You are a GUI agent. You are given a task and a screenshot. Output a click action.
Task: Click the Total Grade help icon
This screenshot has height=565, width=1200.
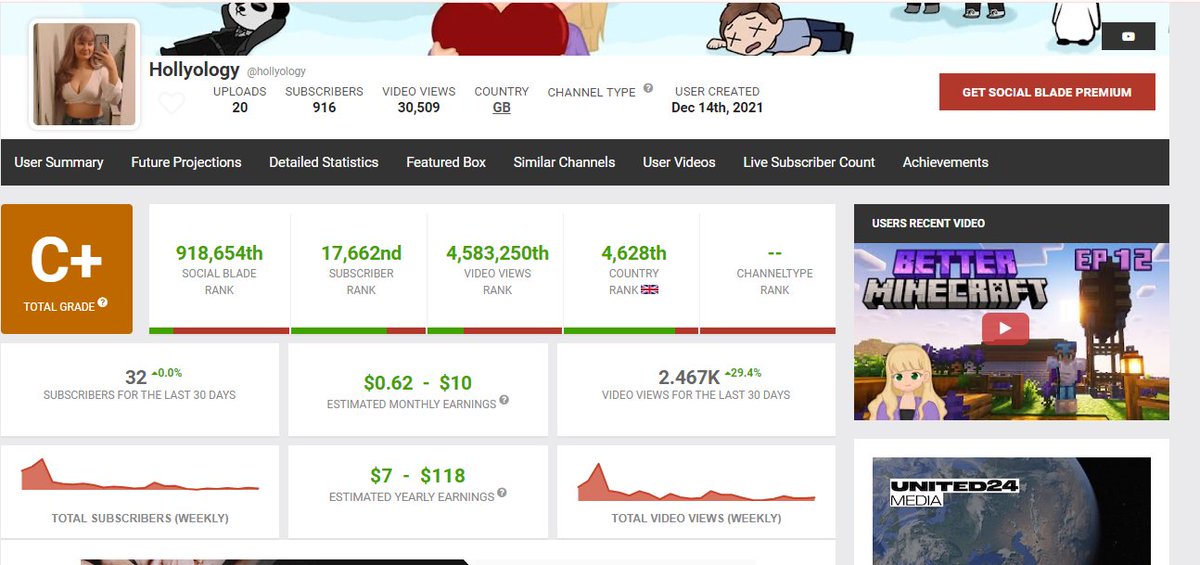pos(103,303)
